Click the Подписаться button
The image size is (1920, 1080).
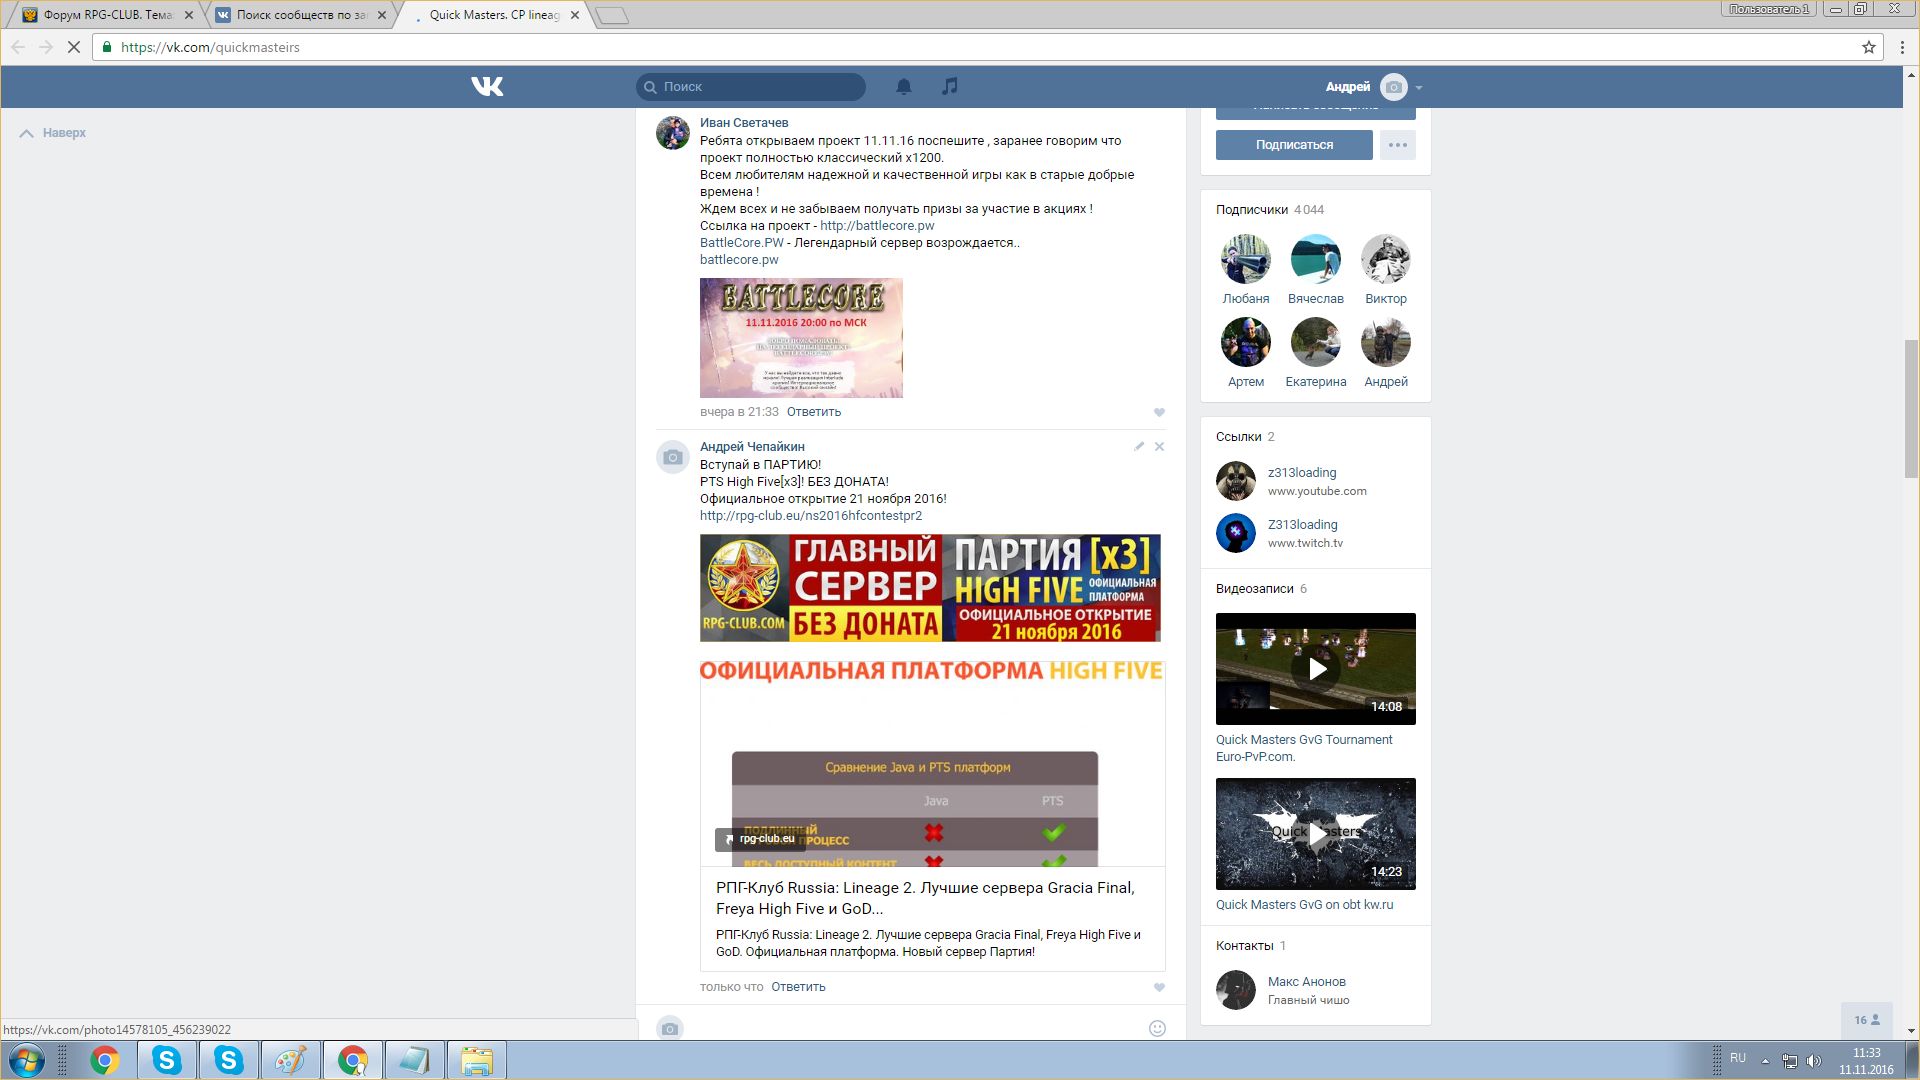pyautogui.click(x=1294, y=145)
